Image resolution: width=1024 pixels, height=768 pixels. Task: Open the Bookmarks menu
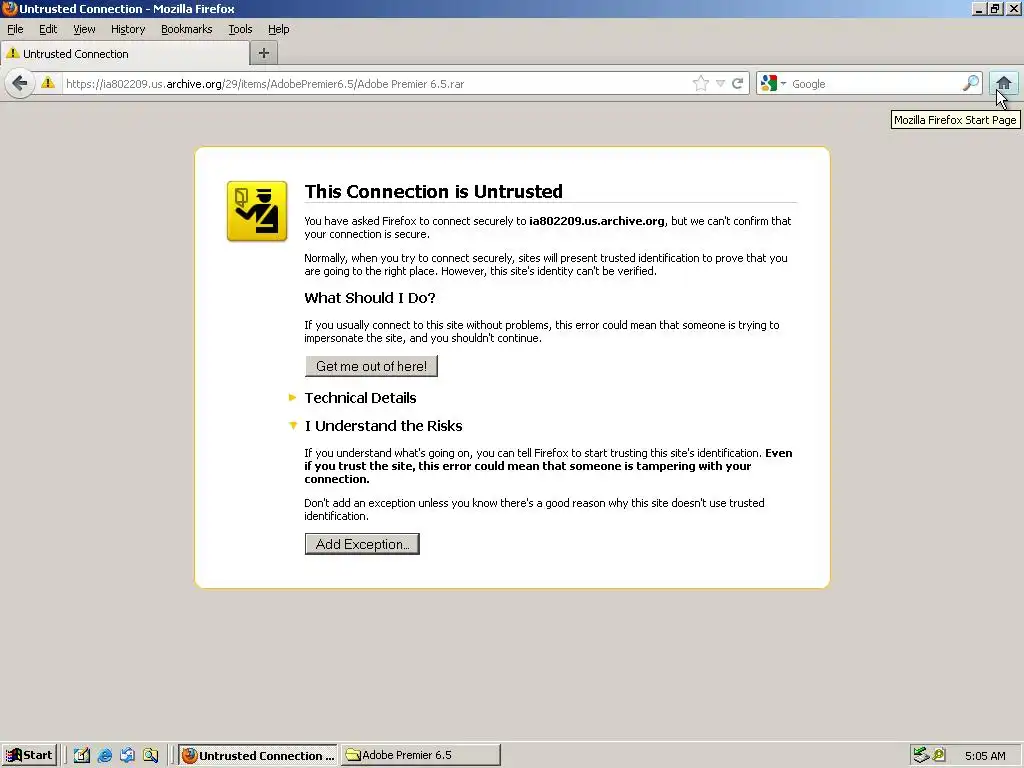pyautogui.click(x=187, y=29)
